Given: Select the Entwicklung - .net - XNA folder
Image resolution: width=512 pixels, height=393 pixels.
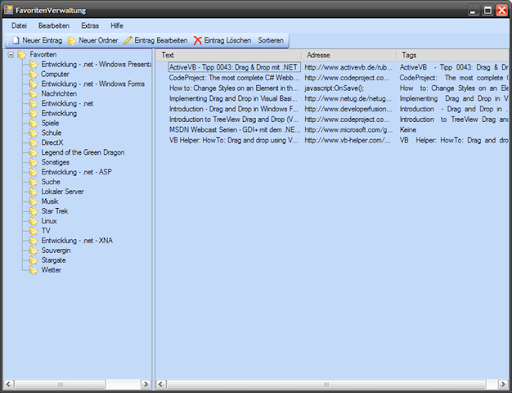Looking at the screenshot, I should 77,241.
